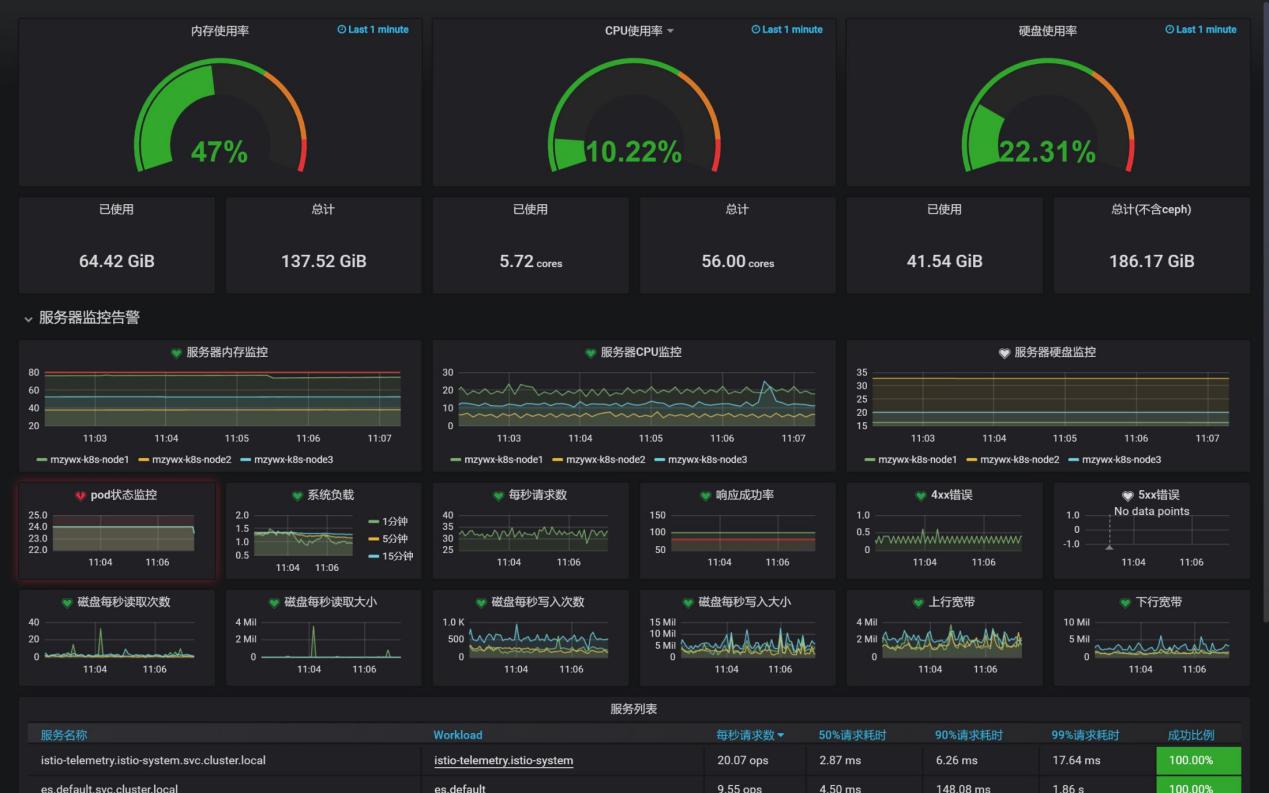Sort by the 每秒请求数 column header
The height and width of the screenshot is (793, 1269).
coord(744,735)
